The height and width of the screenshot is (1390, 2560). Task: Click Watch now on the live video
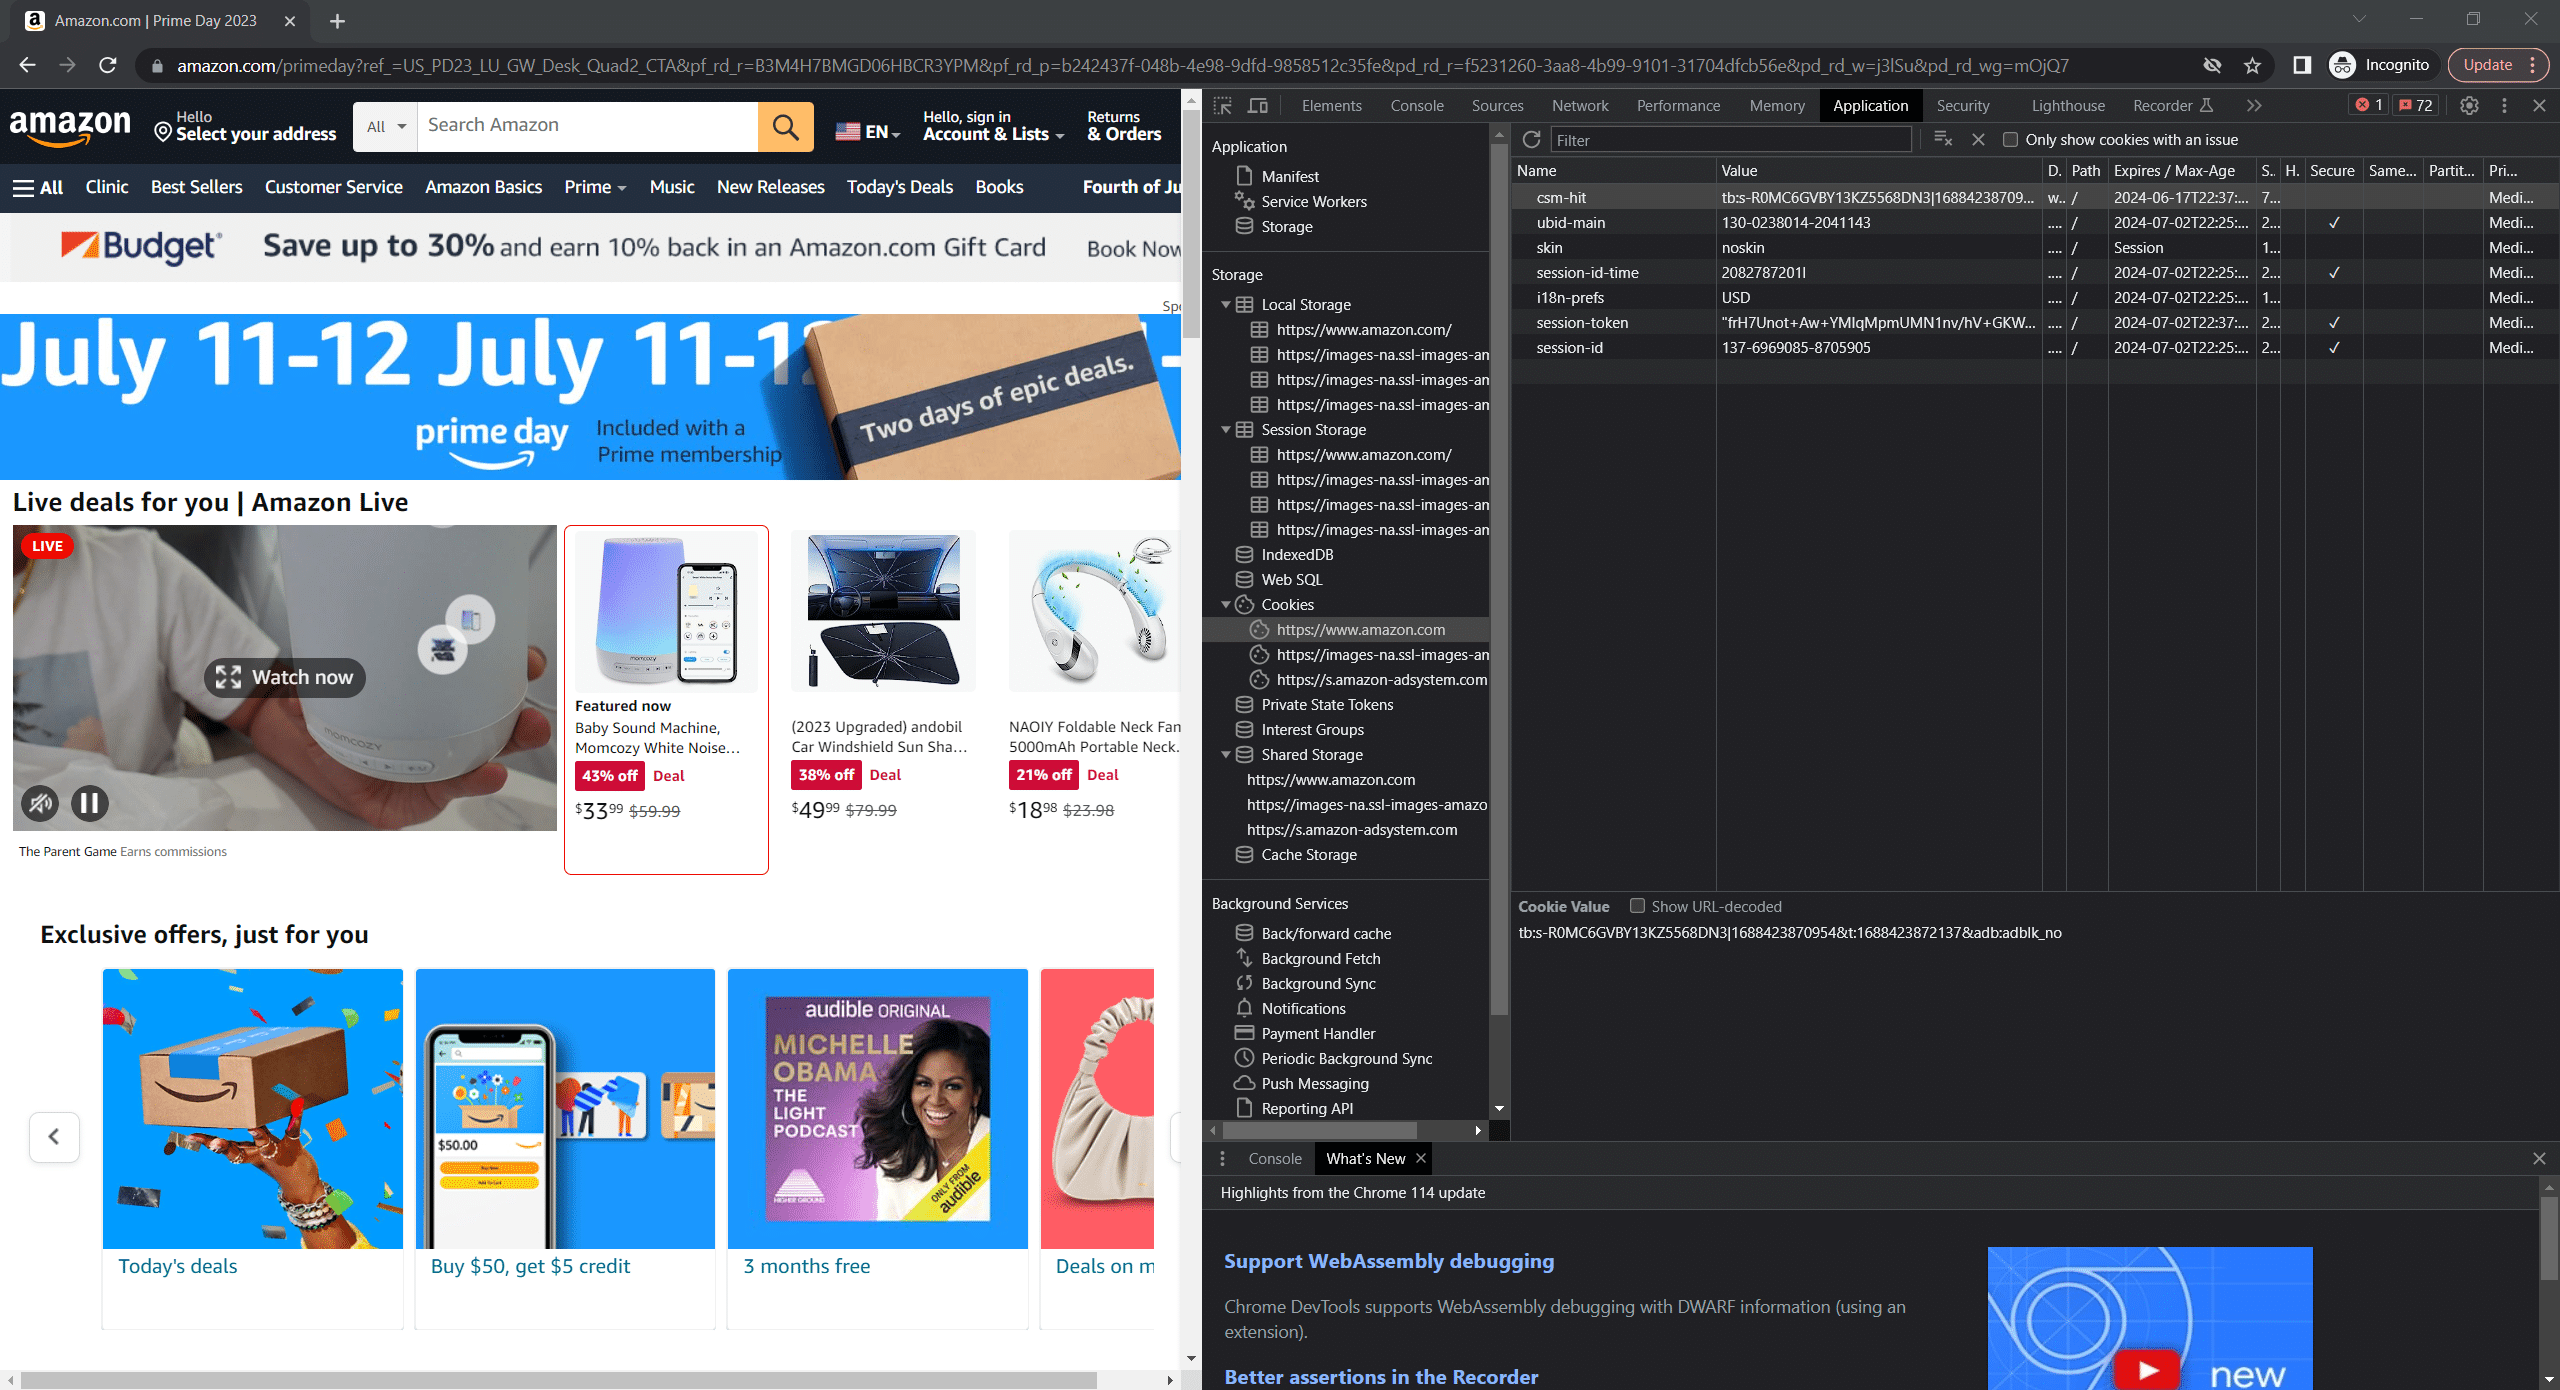coord(285,677)
